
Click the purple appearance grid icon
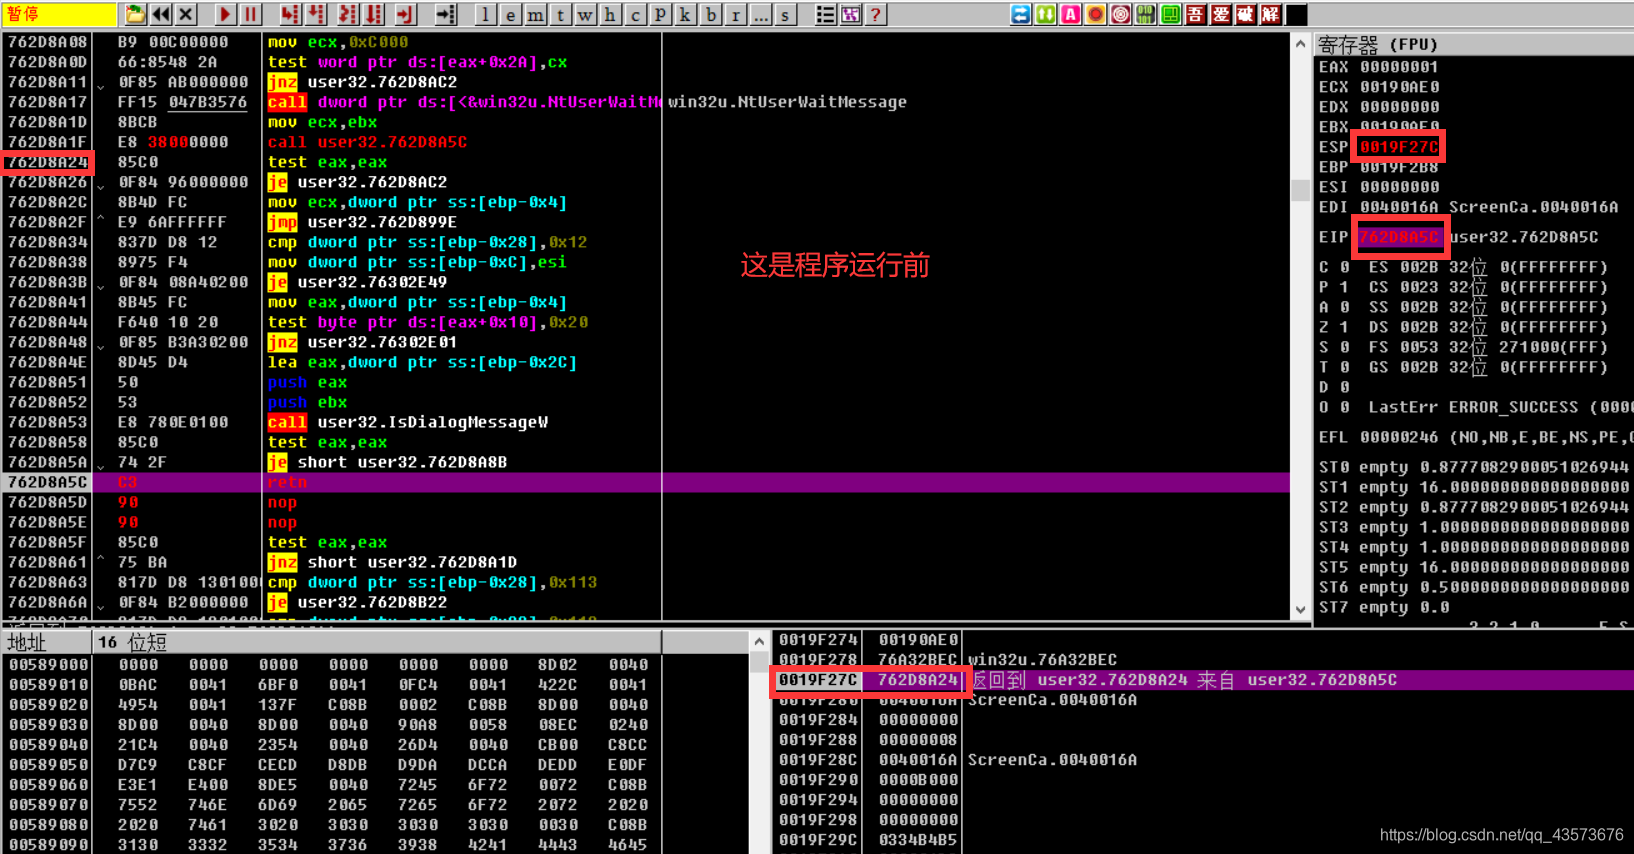[x=850, y=14]
